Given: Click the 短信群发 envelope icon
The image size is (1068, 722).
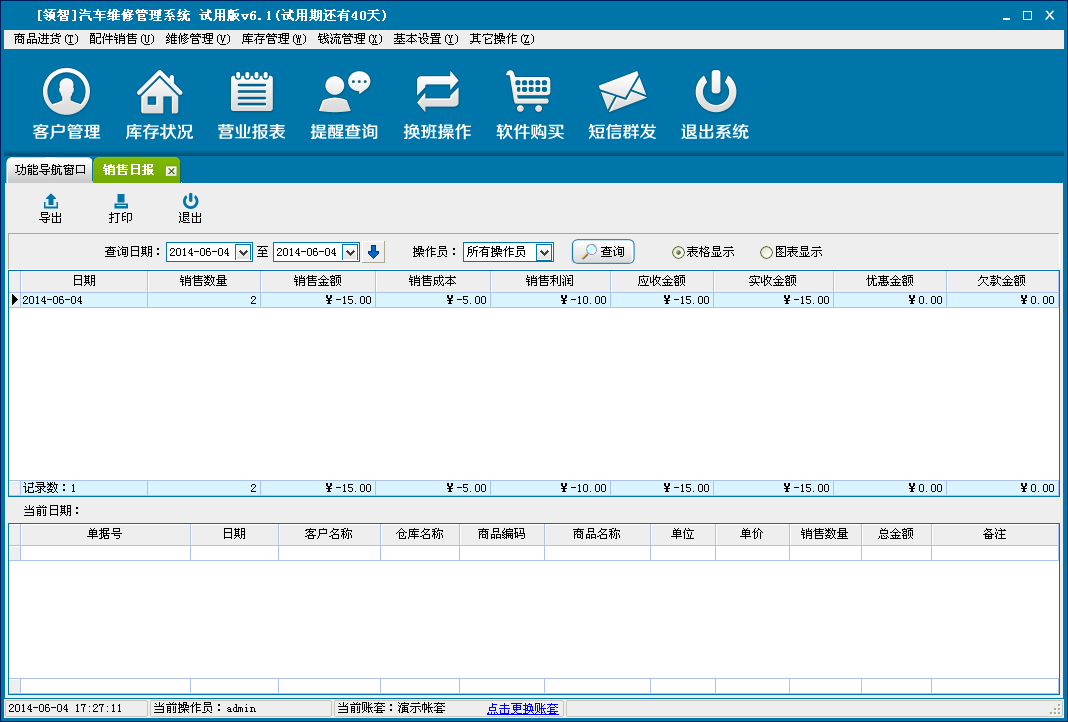Looking at the screenshot, I should point(622,94).
